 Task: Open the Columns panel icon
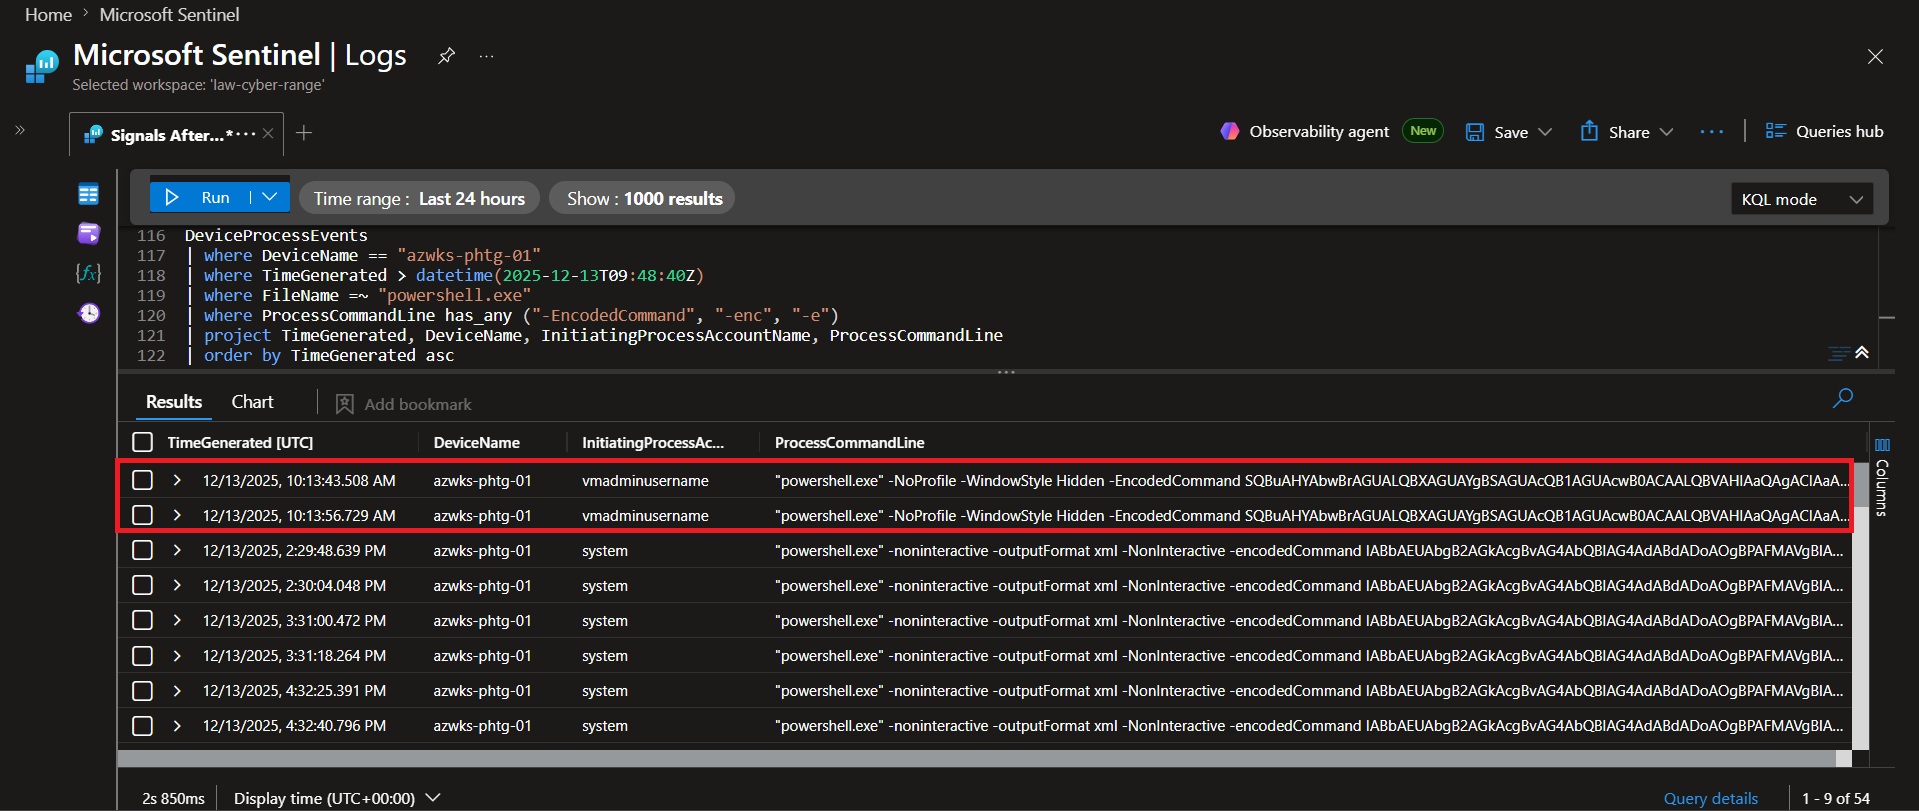1882,476
